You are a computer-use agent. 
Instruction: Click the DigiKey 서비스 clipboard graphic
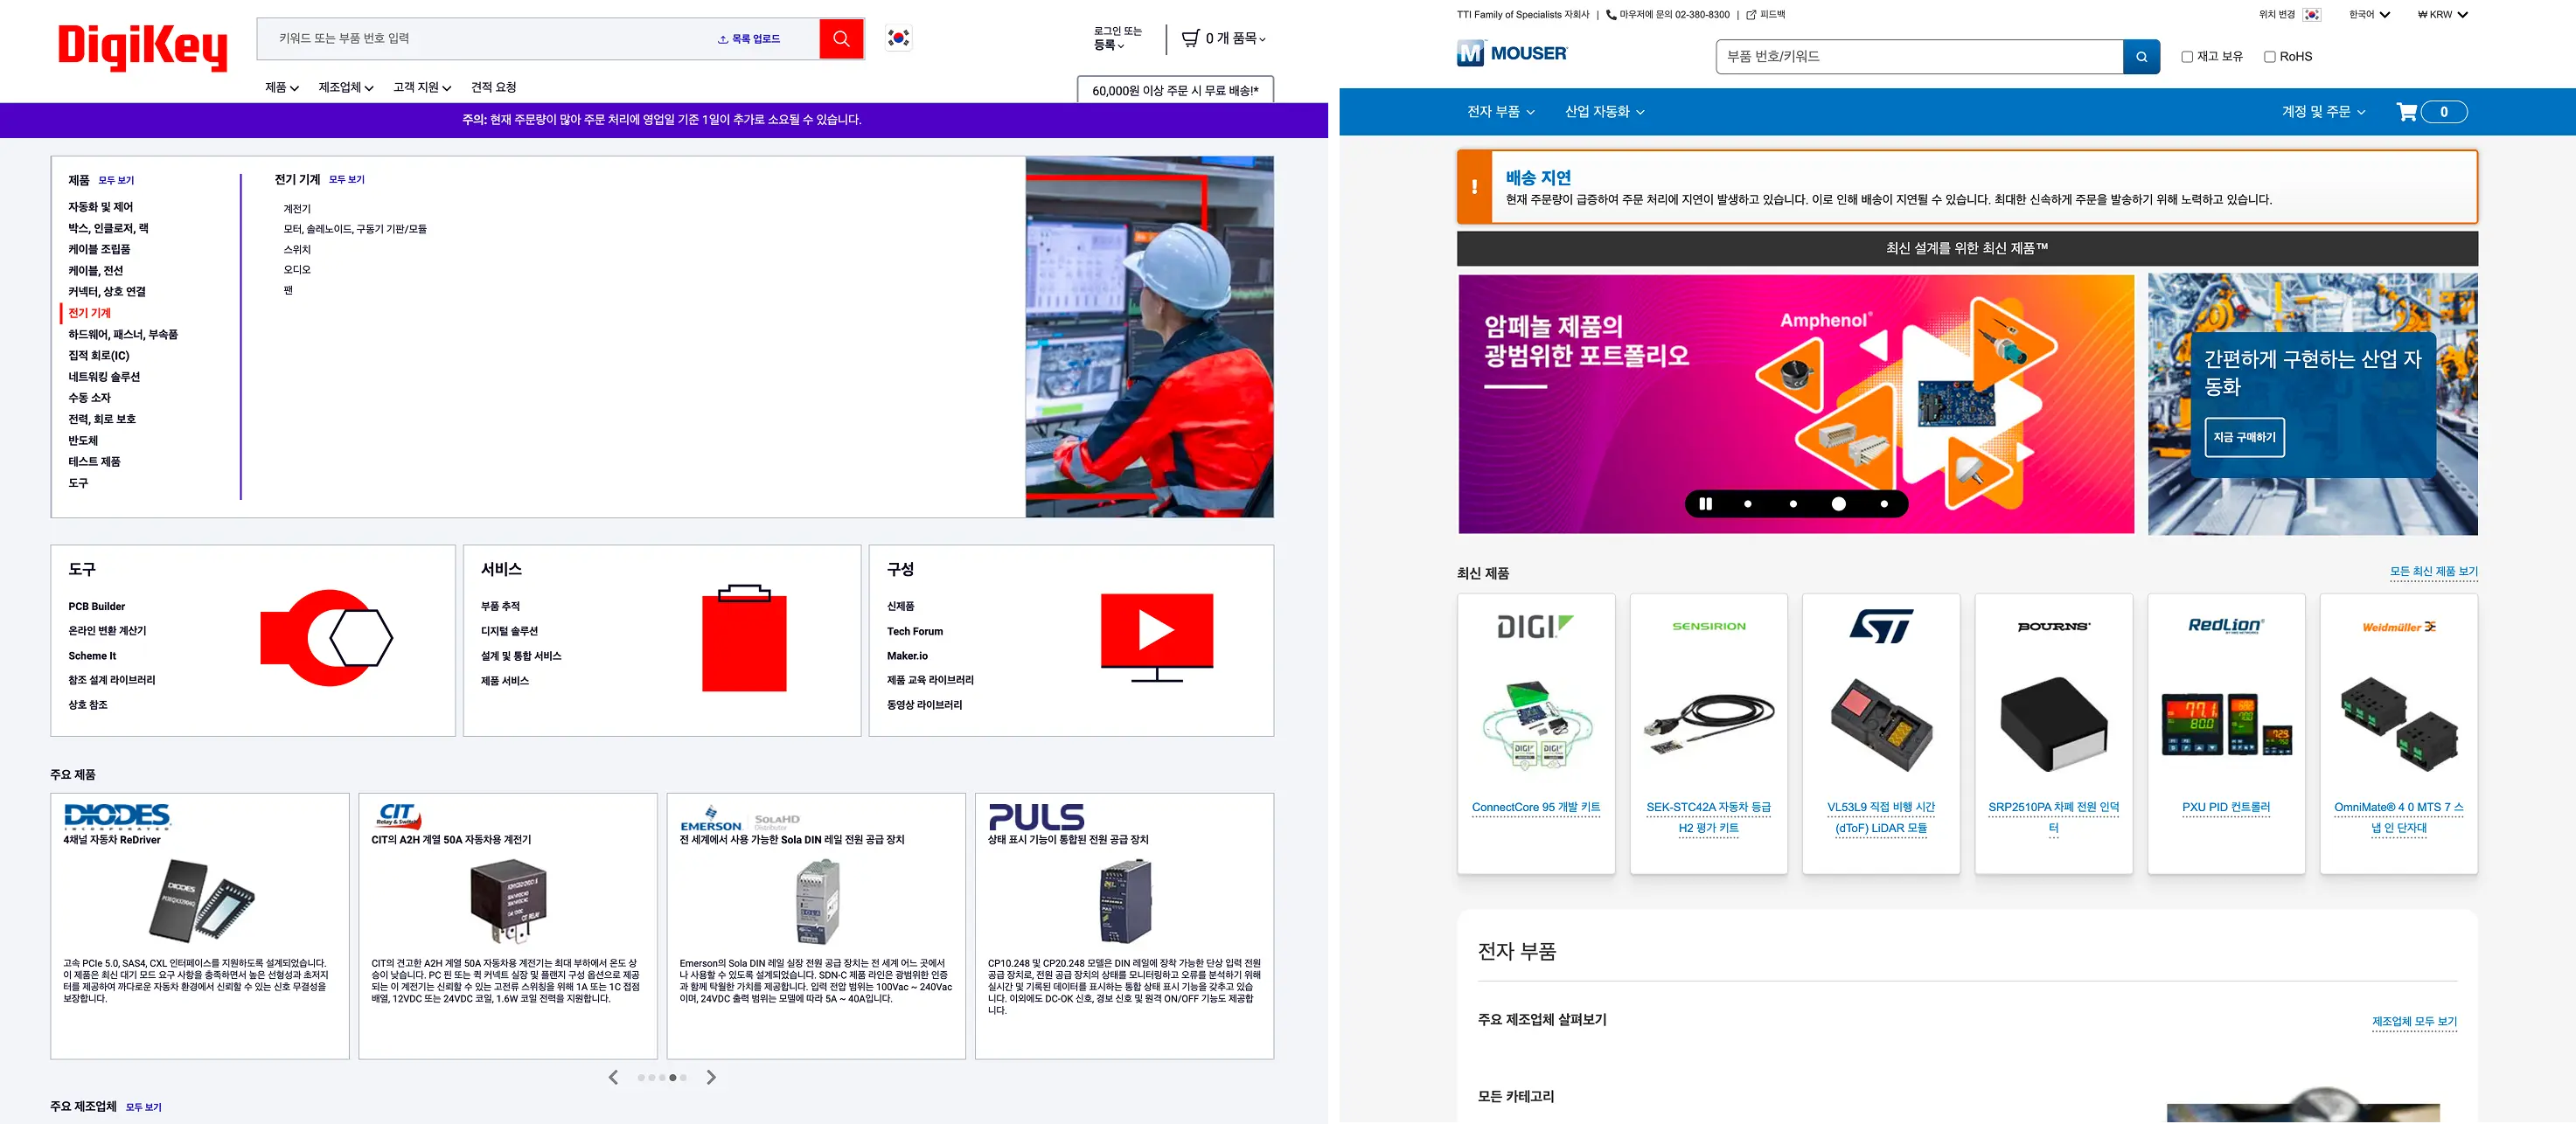pos(744,638)
